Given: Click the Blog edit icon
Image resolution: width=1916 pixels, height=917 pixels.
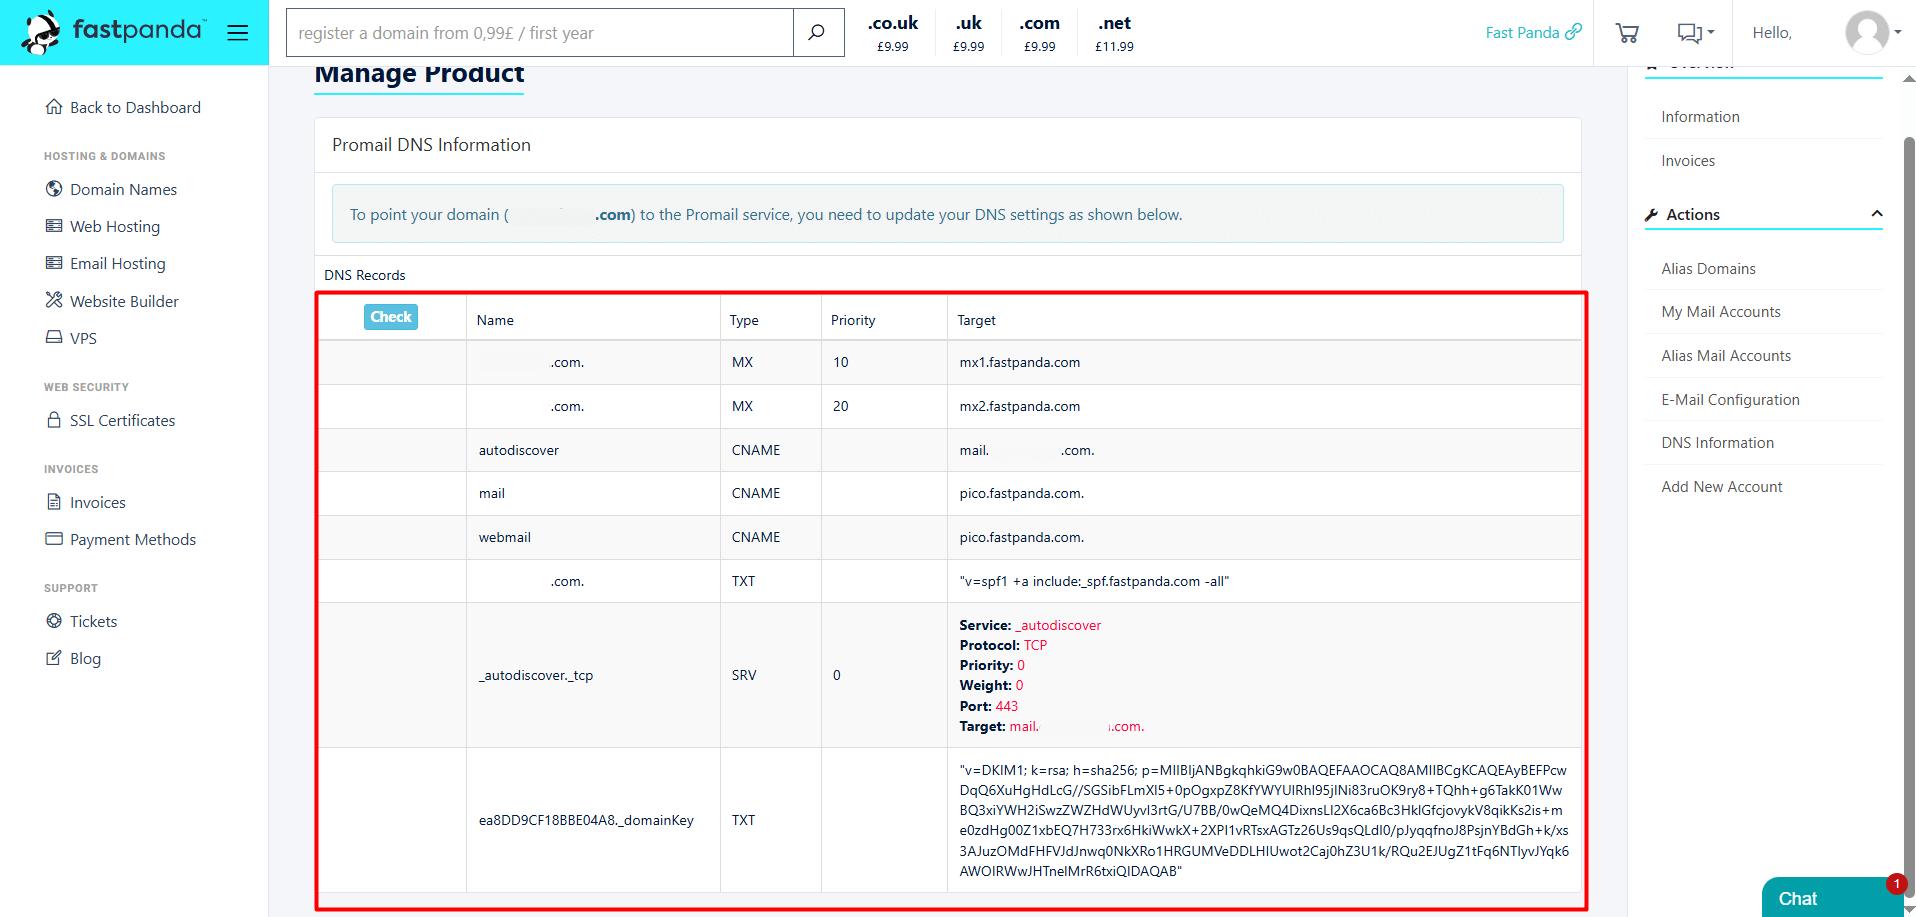Looking at the screenshot, I should tap(54, 657).
